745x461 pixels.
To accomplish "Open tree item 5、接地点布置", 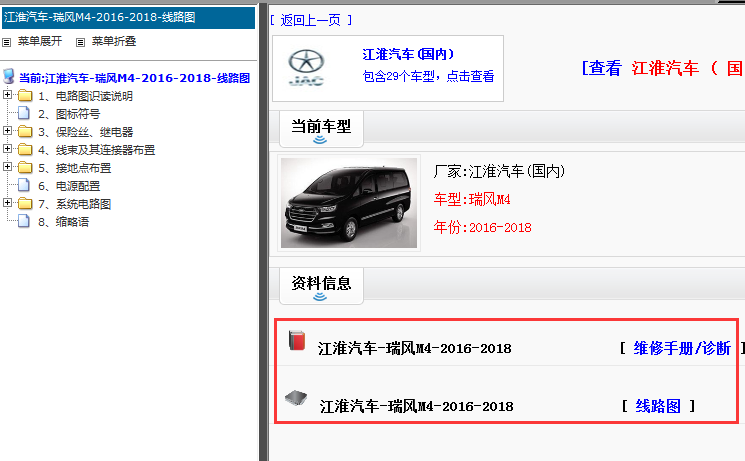I will point(75,168).
